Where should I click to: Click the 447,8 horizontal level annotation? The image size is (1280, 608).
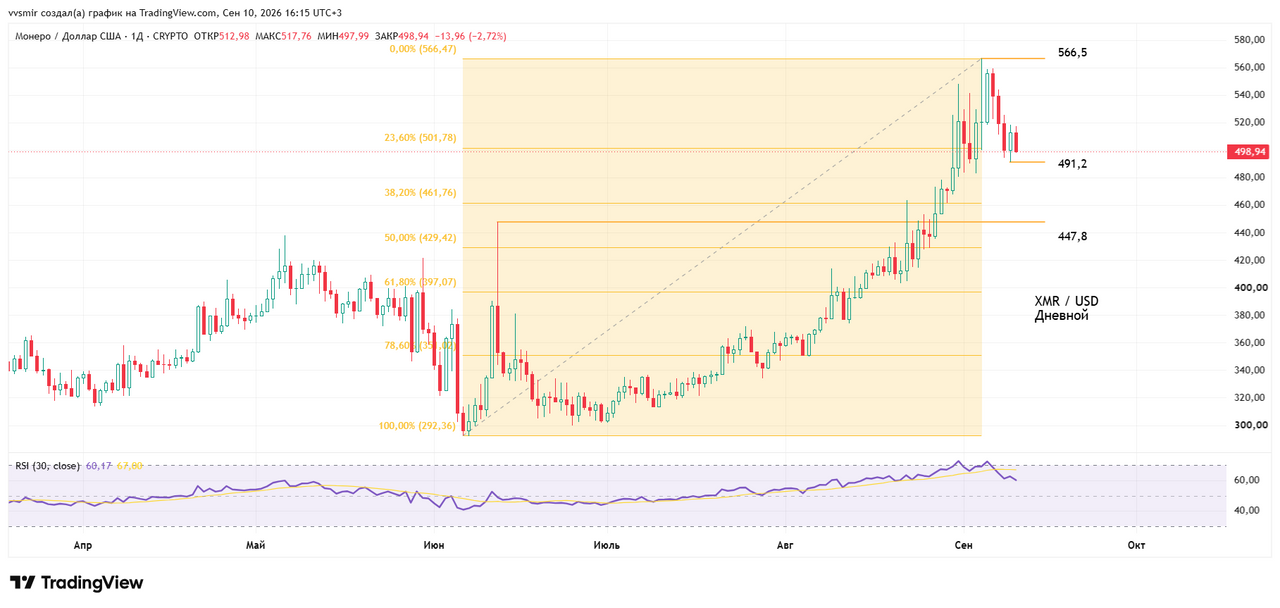1072,236
